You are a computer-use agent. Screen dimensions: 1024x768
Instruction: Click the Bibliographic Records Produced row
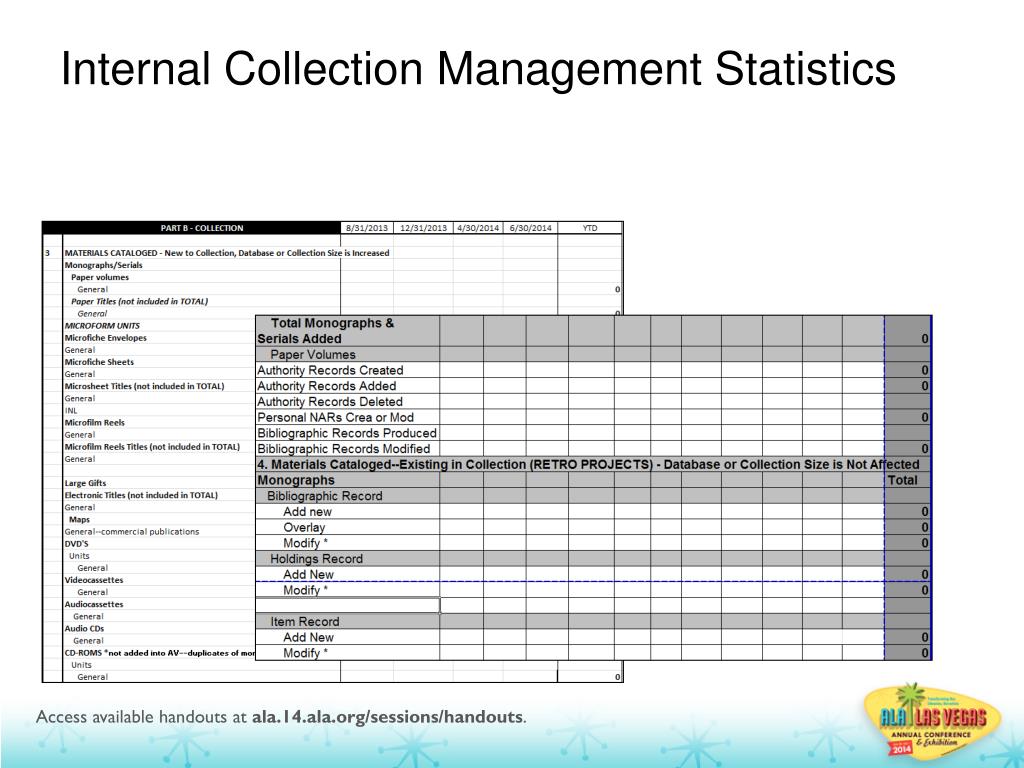pyautogui.click(x=347, y=433)
